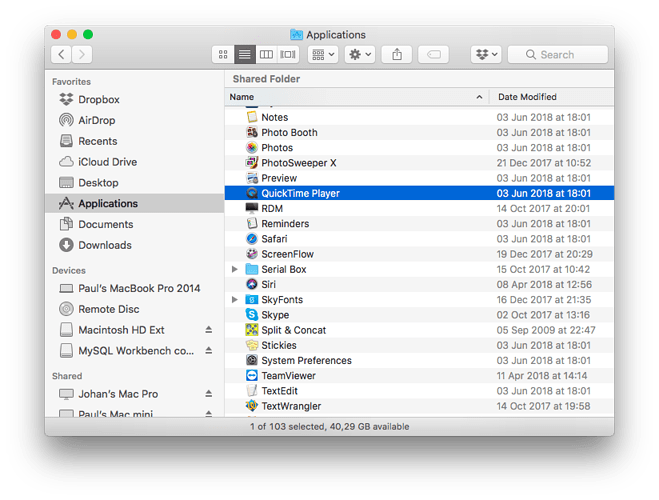Switch to list view
This screenshot has width=659, height=500.
[245, 55]
